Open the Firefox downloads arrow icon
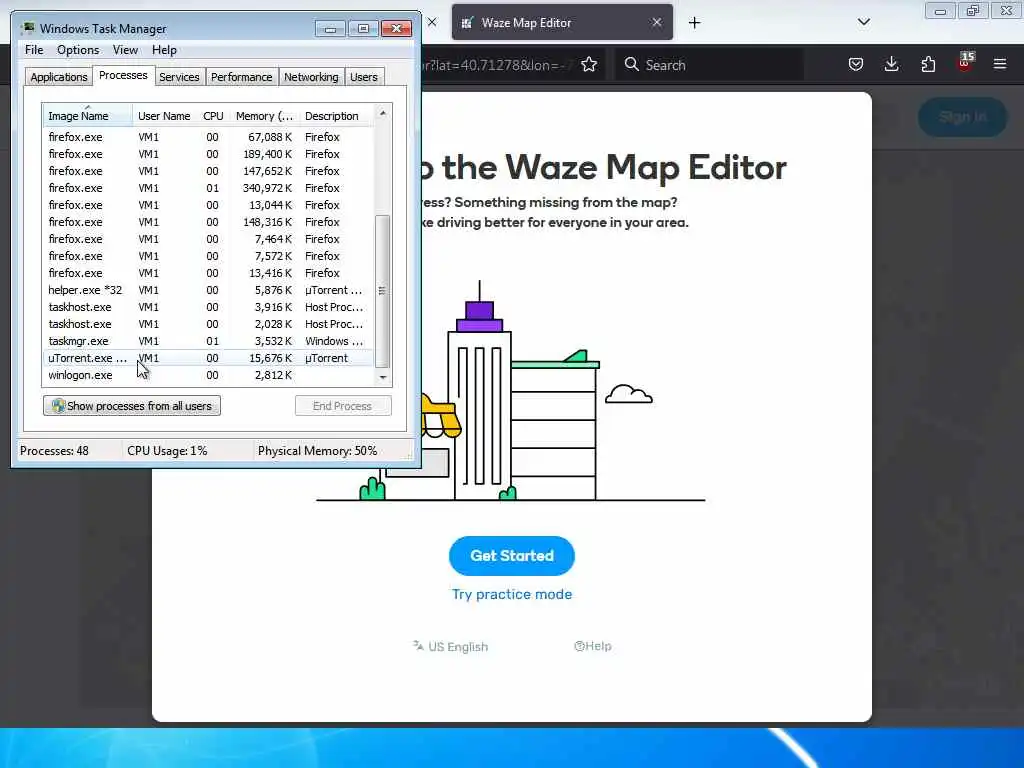Viewport: 1024px width, 768px height. click(891, 64)
